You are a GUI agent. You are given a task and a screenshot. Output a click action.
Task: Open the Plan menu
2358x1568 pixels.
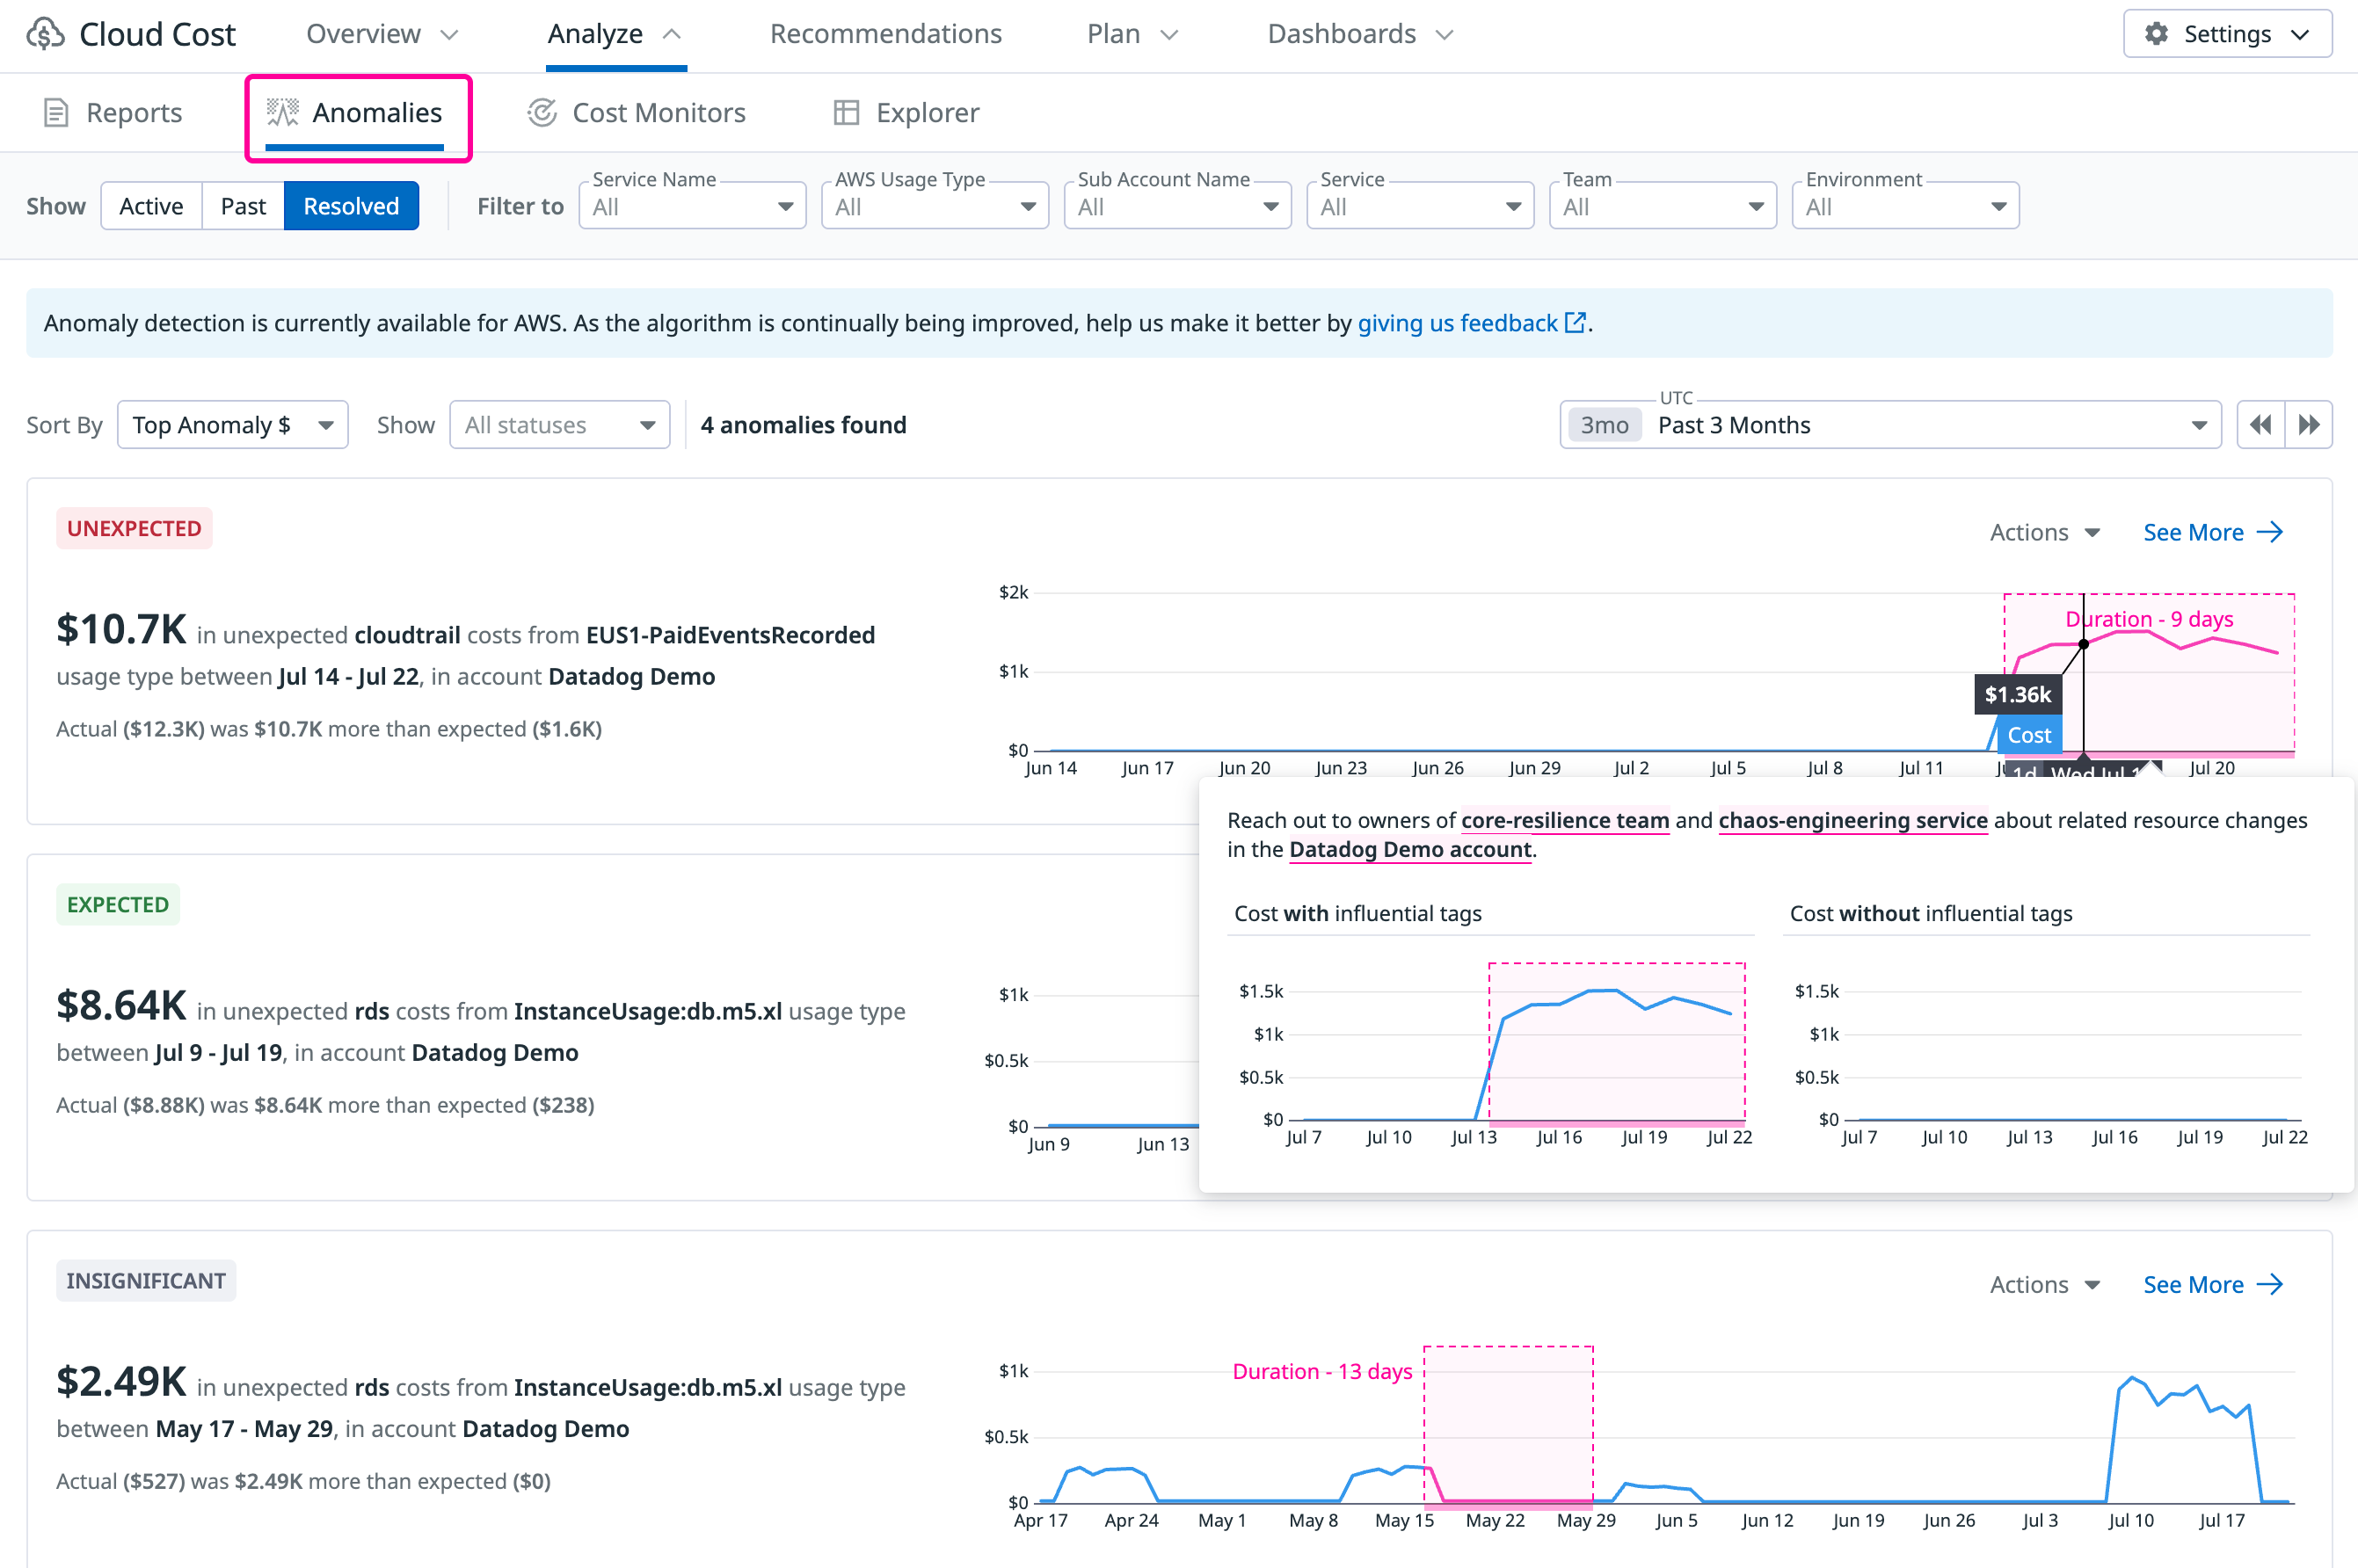click(1133, 34)
